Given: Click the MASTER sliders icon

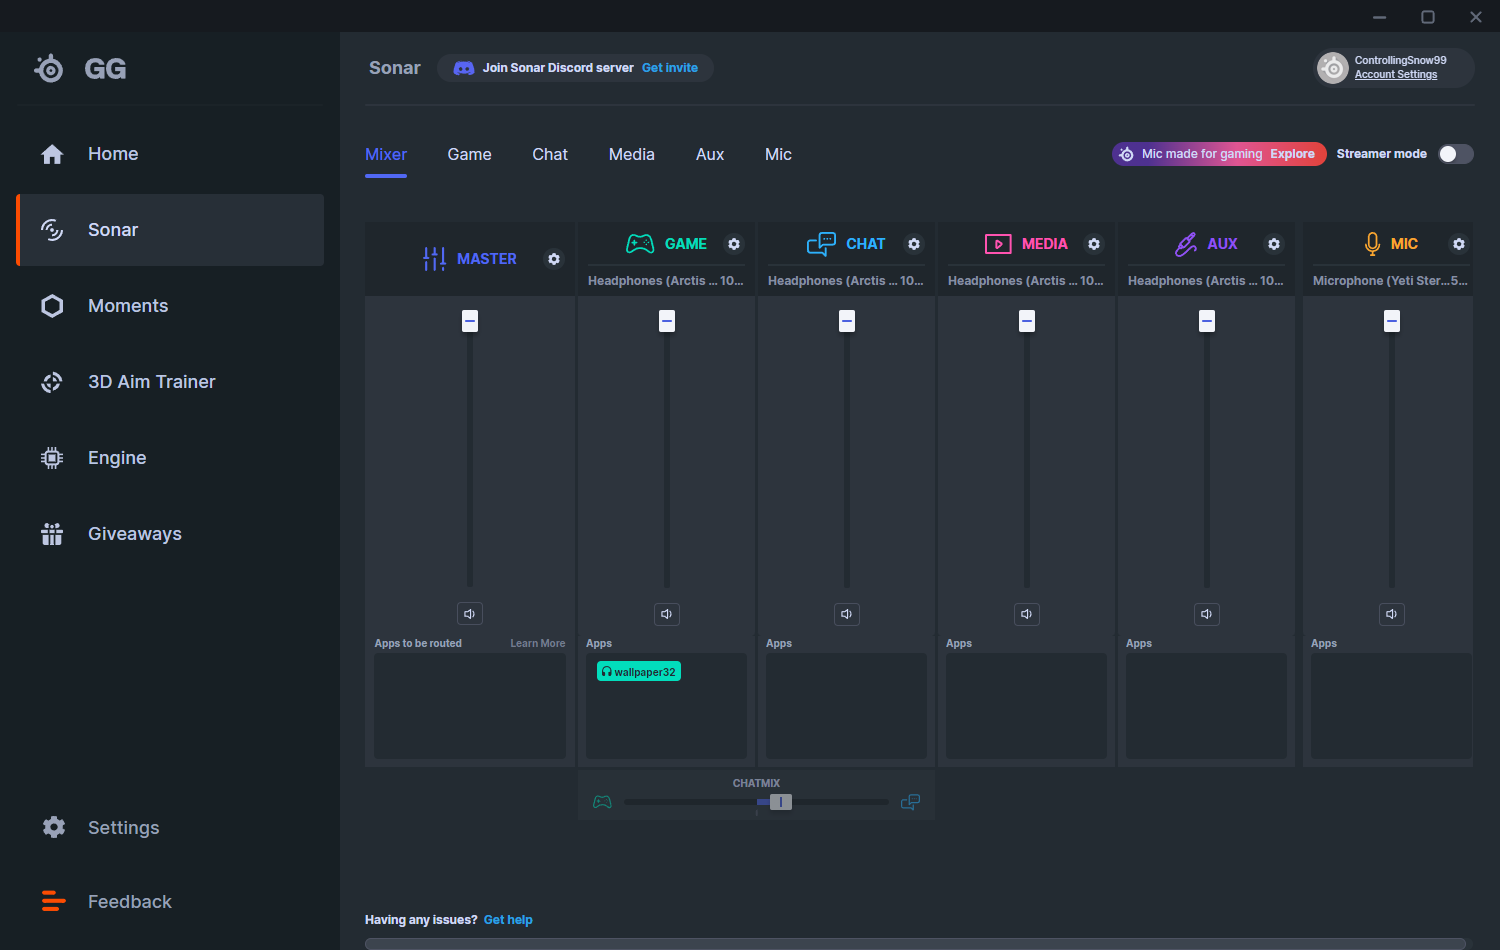Looking at the screenshot, I should [434, 259].
